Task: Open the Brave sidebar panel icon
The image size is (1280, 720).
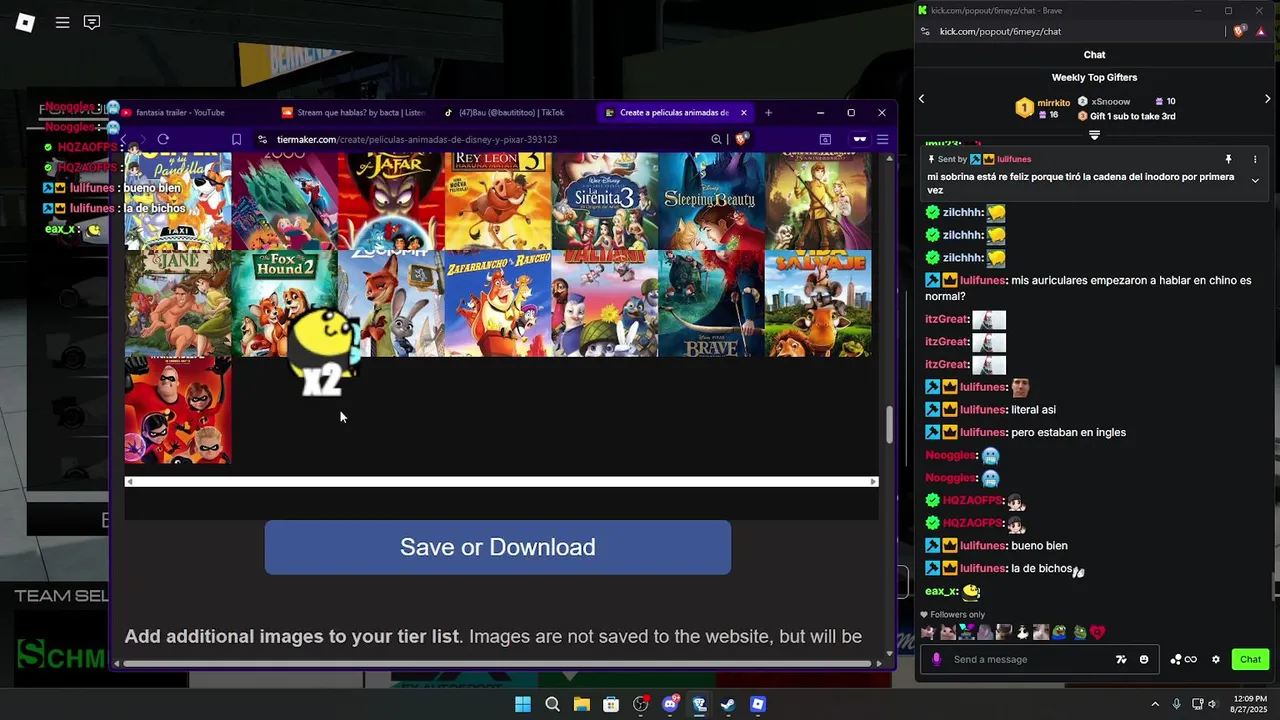Action: 825,139
